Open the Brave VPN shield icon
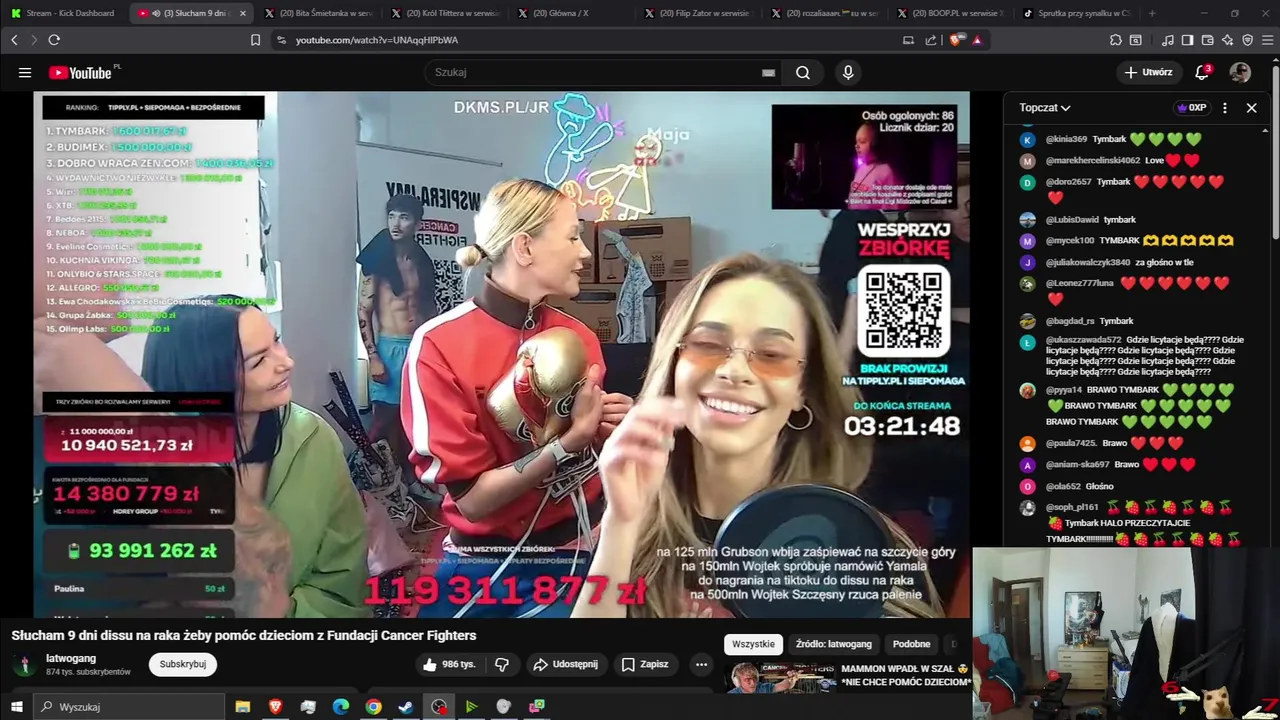Screen dimensions: 1280x720 1247,40
